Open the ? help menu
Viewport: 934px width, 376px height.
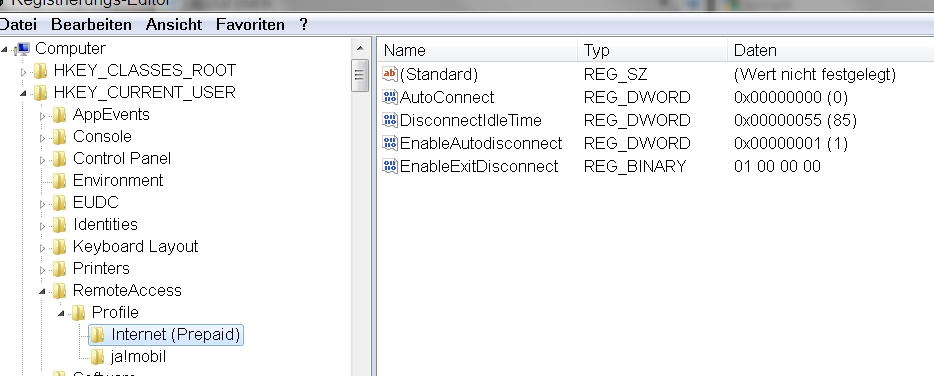click(304, 25)
